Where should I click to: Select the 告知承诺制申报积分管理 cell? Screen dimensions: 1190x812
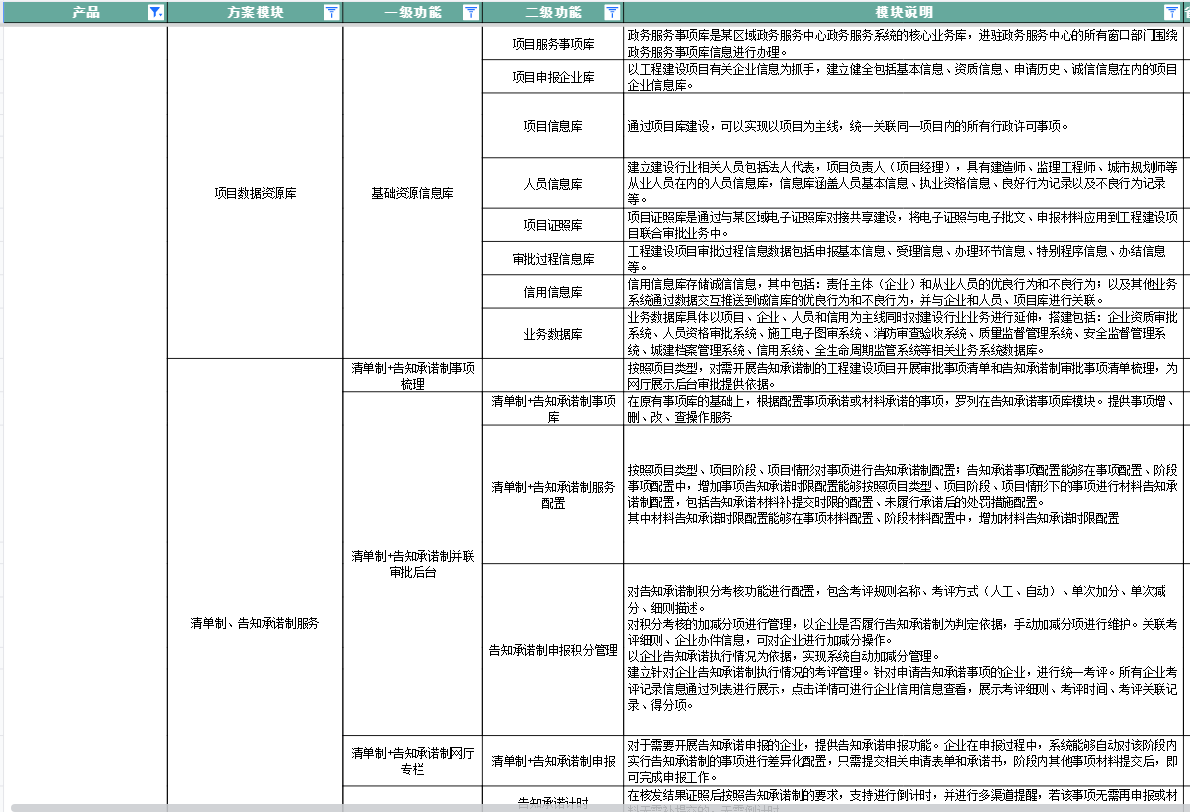(x=553, y=650)
